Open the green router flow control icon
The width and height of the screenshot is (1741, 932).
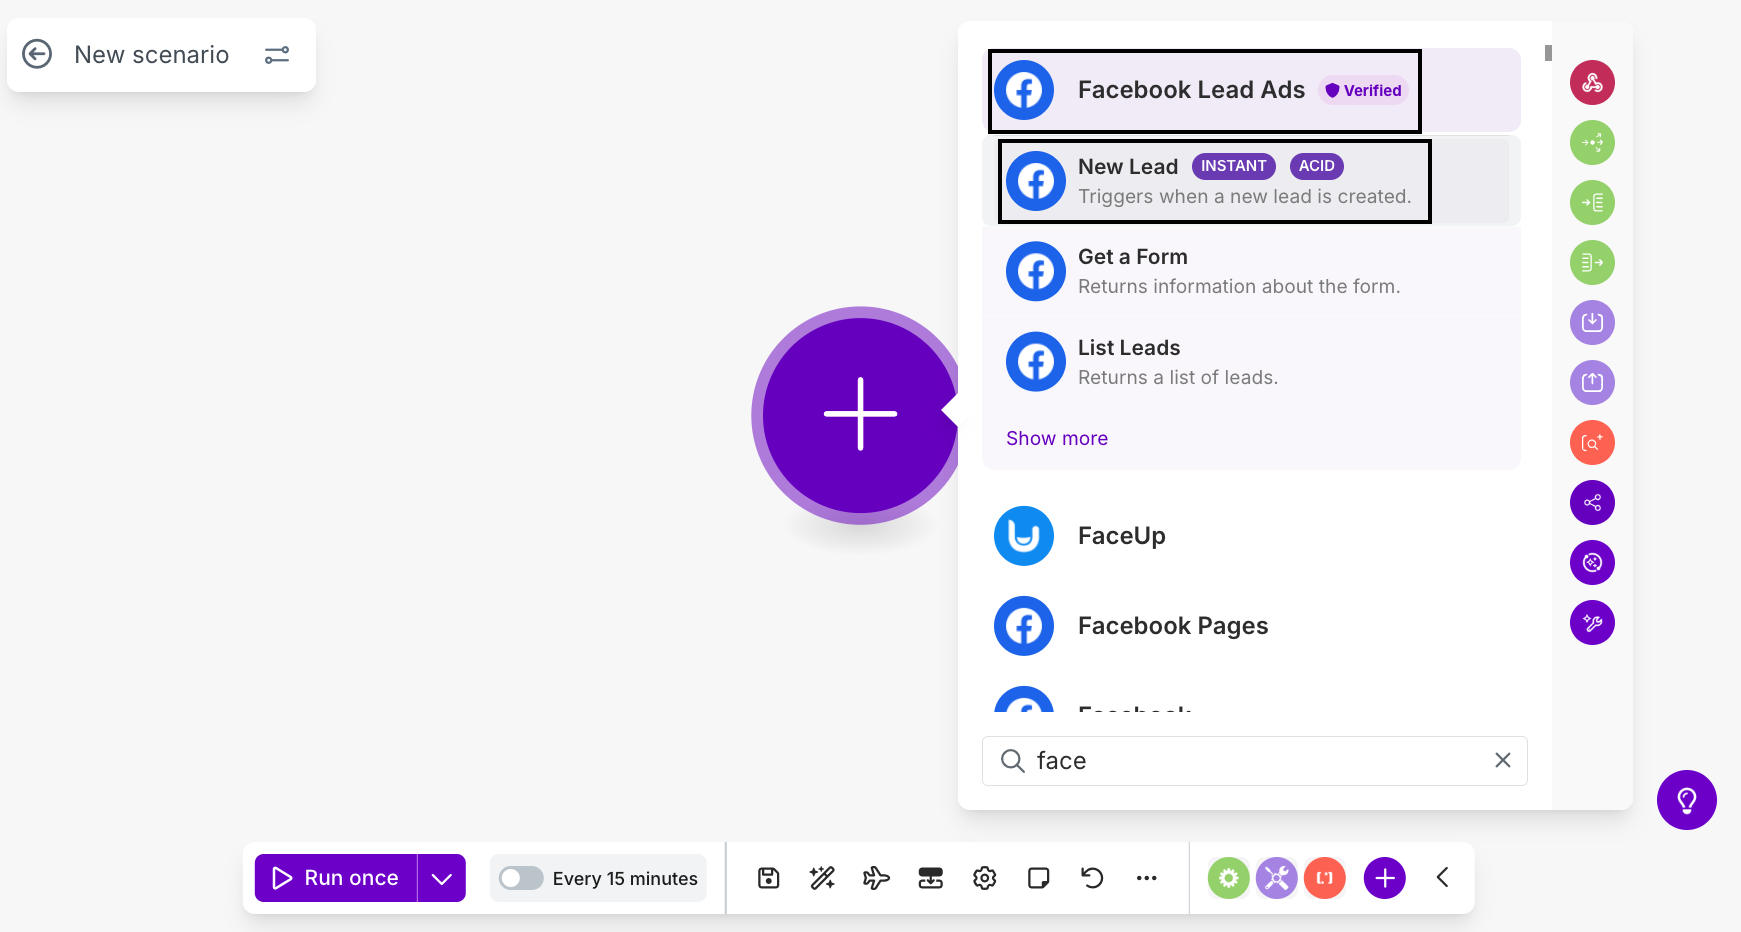(1592, 142)
